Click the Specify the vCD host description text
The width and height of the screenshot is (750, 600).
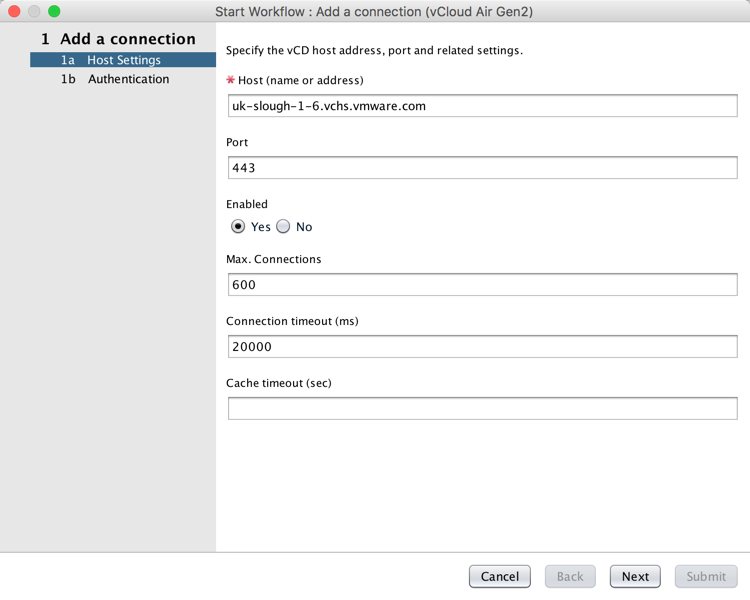click(x=374, y=50)
